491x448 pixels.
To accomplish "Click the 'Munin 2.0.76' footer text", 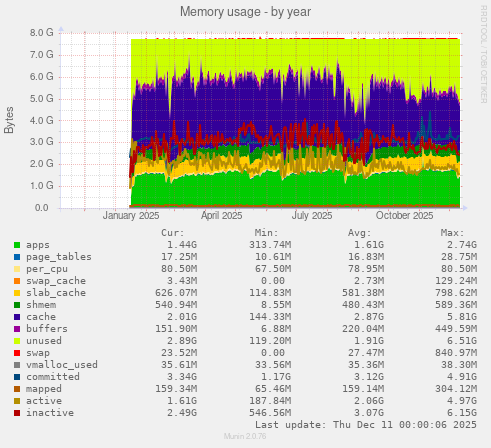I will 245,436.
